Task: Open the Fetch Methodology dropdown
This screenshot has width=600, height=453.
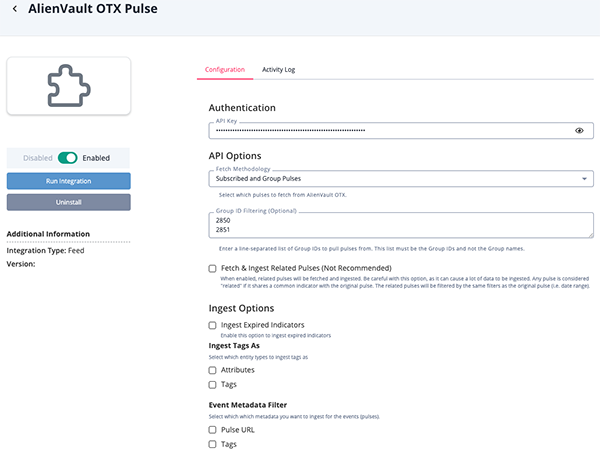Action: tap(401, 179)
